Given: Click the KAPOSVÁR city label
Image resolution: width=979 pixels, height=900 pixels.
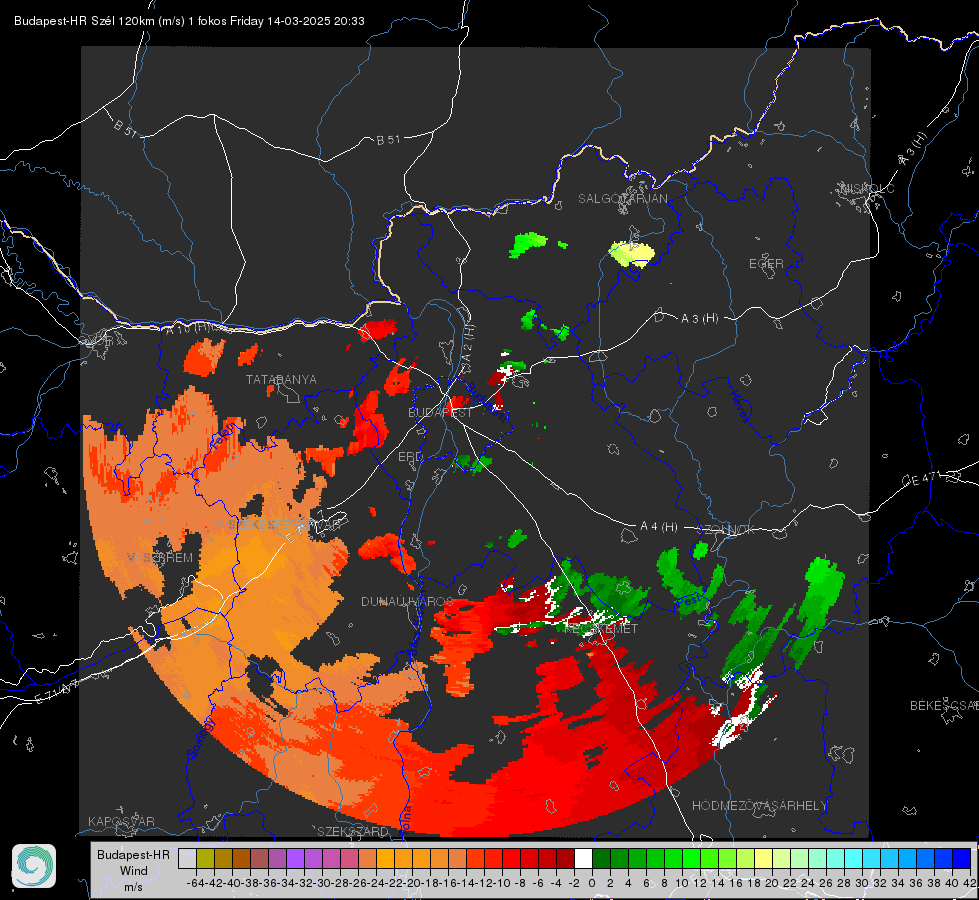Looking at the screenshot, I should coord(121,821).
